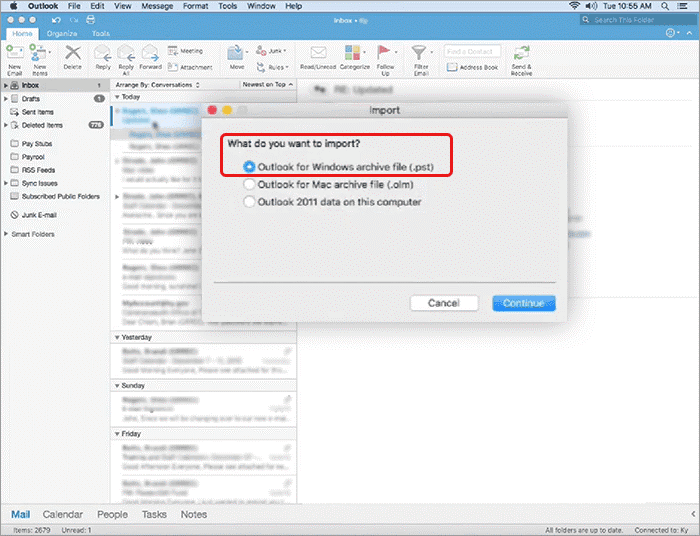
Task: Open the Pay Stubs folder
Action: coord(31,144)
